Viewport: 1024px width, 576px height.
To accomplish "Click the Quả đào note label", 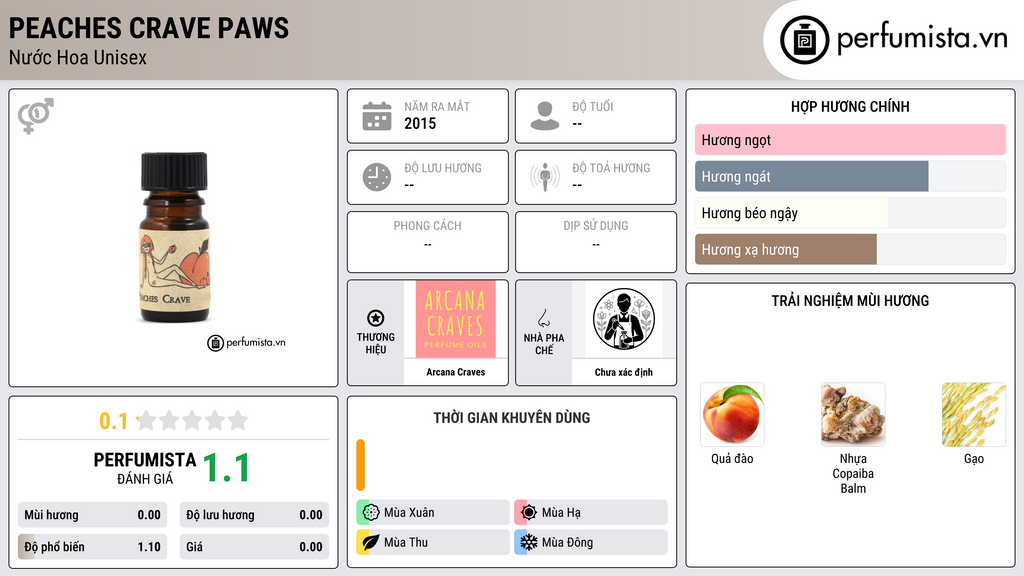I will pos(732,458).
